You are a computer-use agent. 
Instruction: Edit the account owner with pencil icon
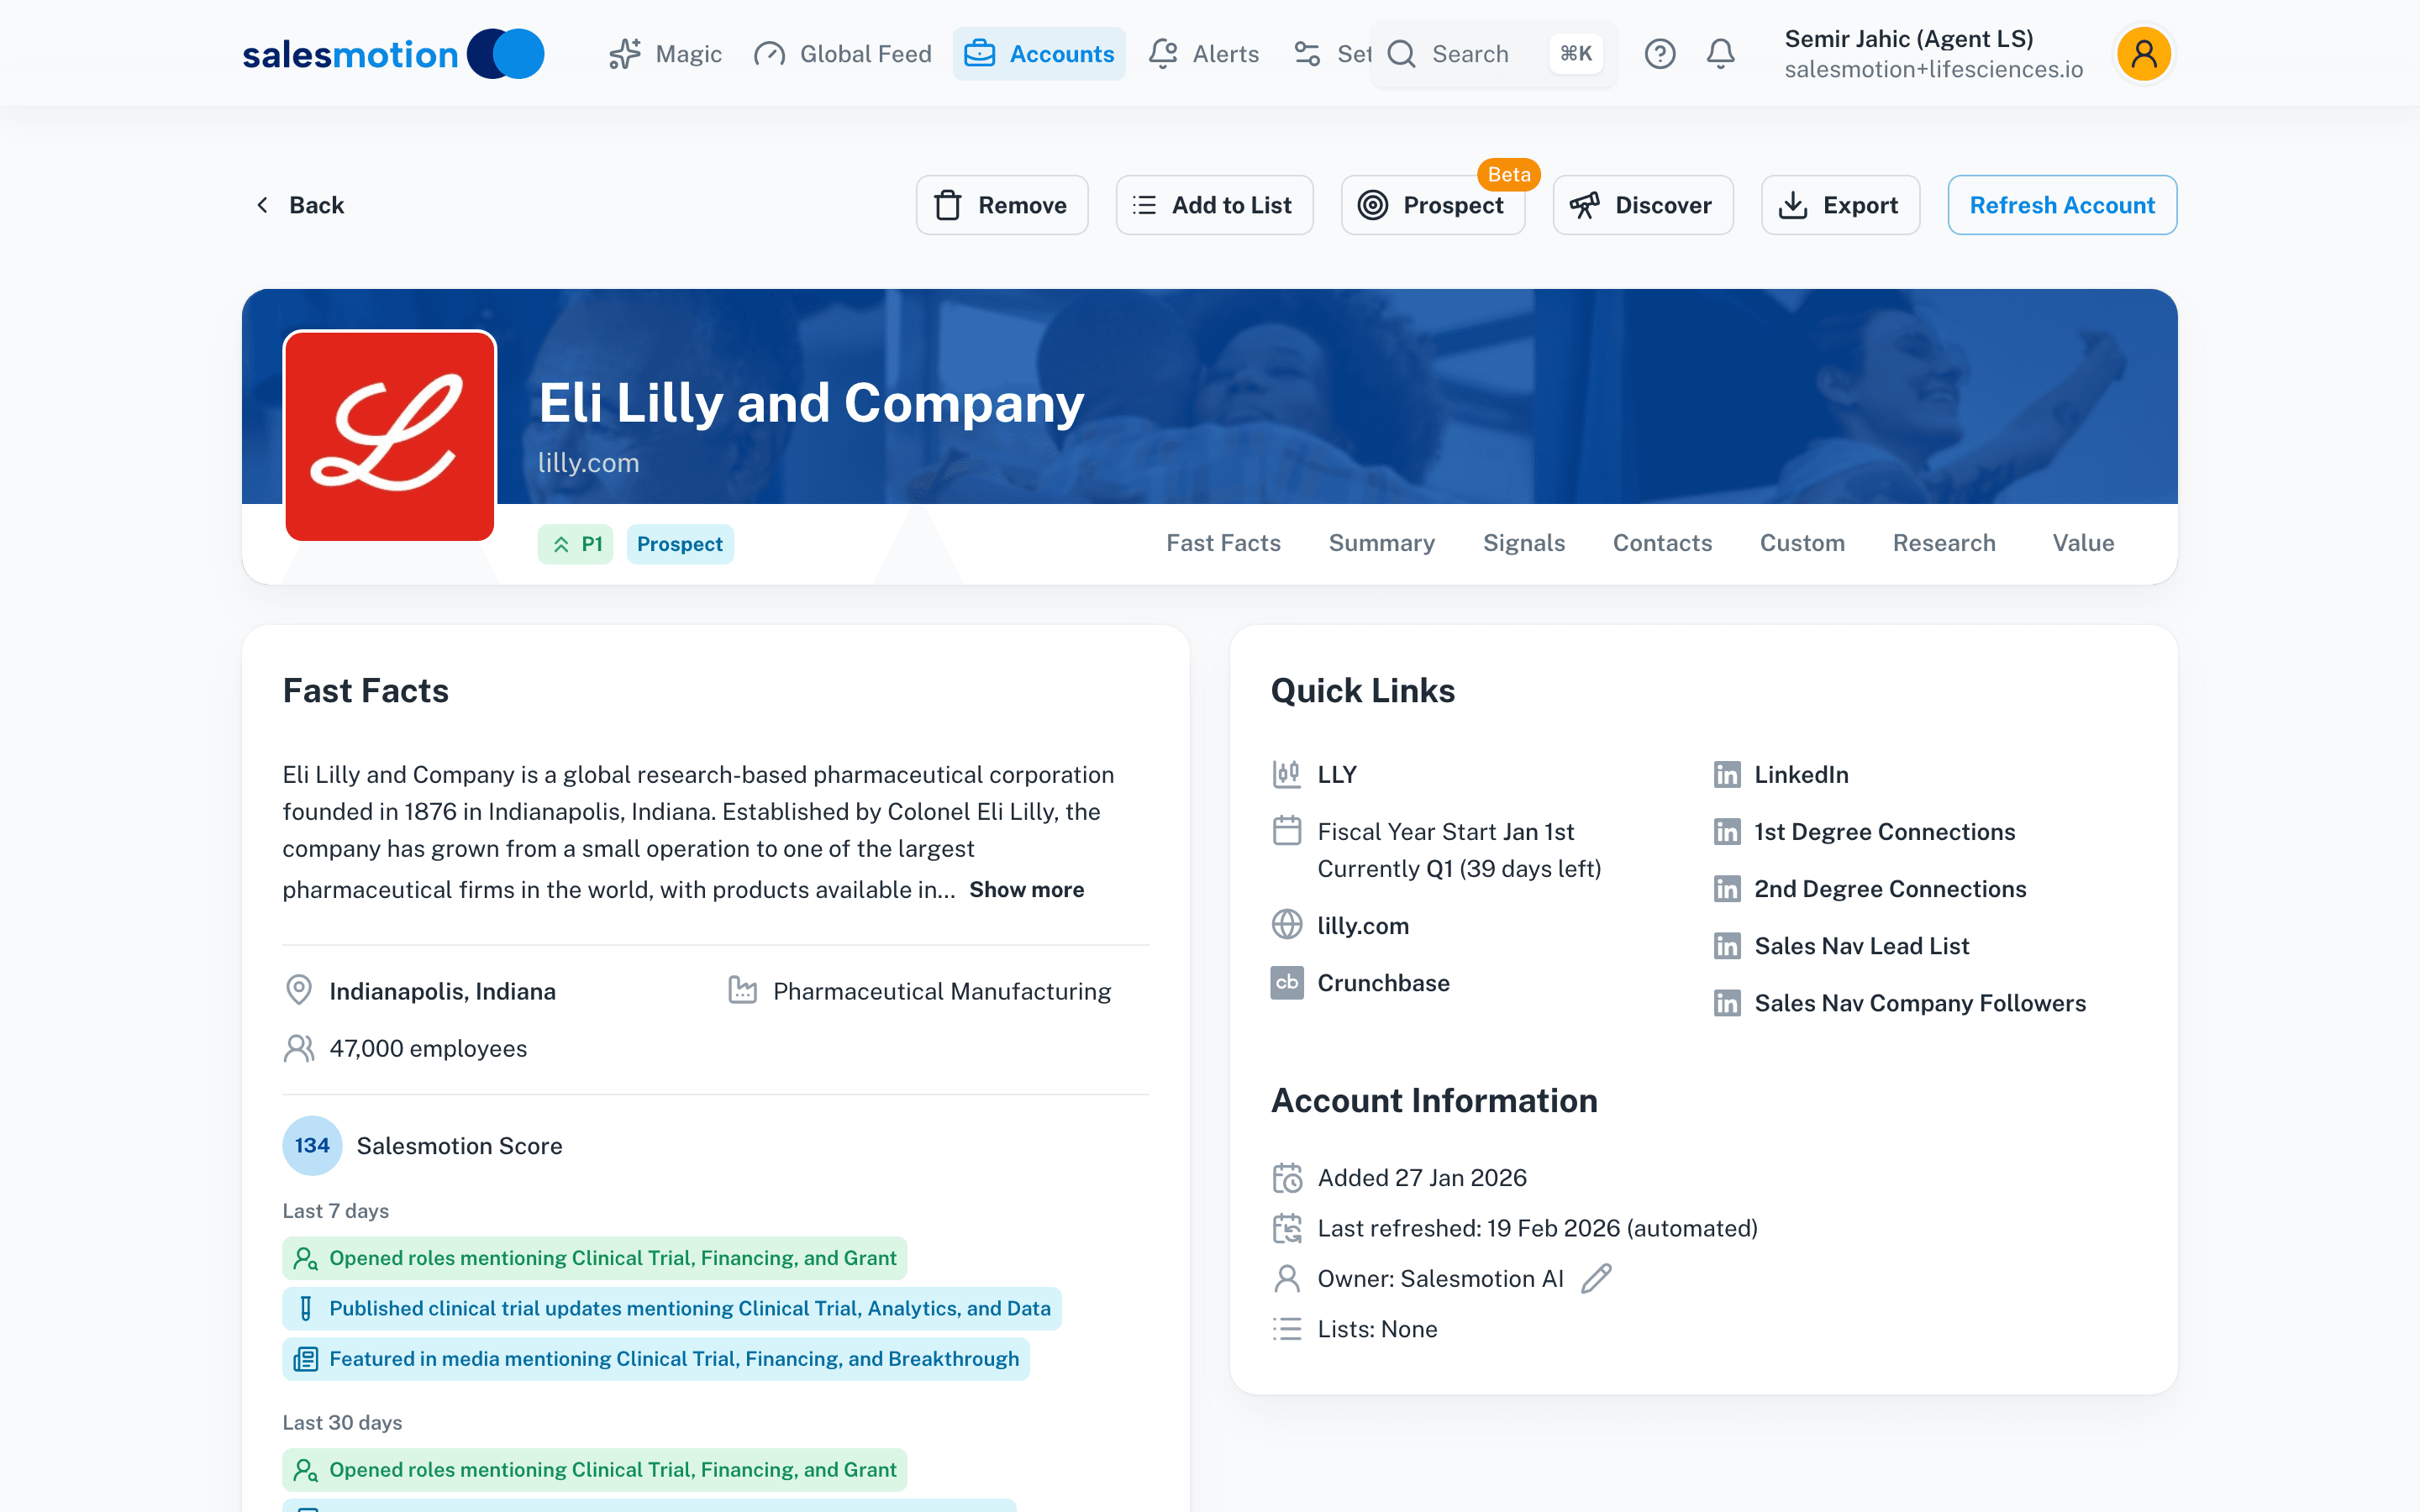1596,1278
